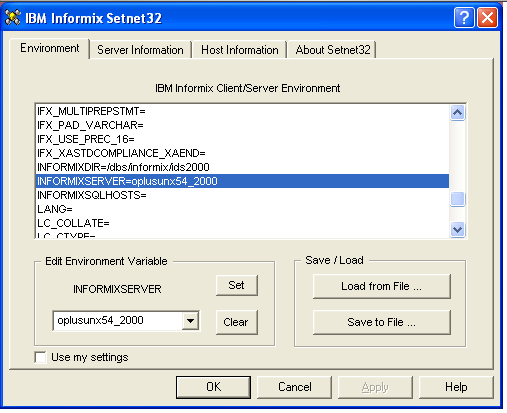Click the Apply button
This screenshot has width=507, height=413.
click(x=375, y=387)
